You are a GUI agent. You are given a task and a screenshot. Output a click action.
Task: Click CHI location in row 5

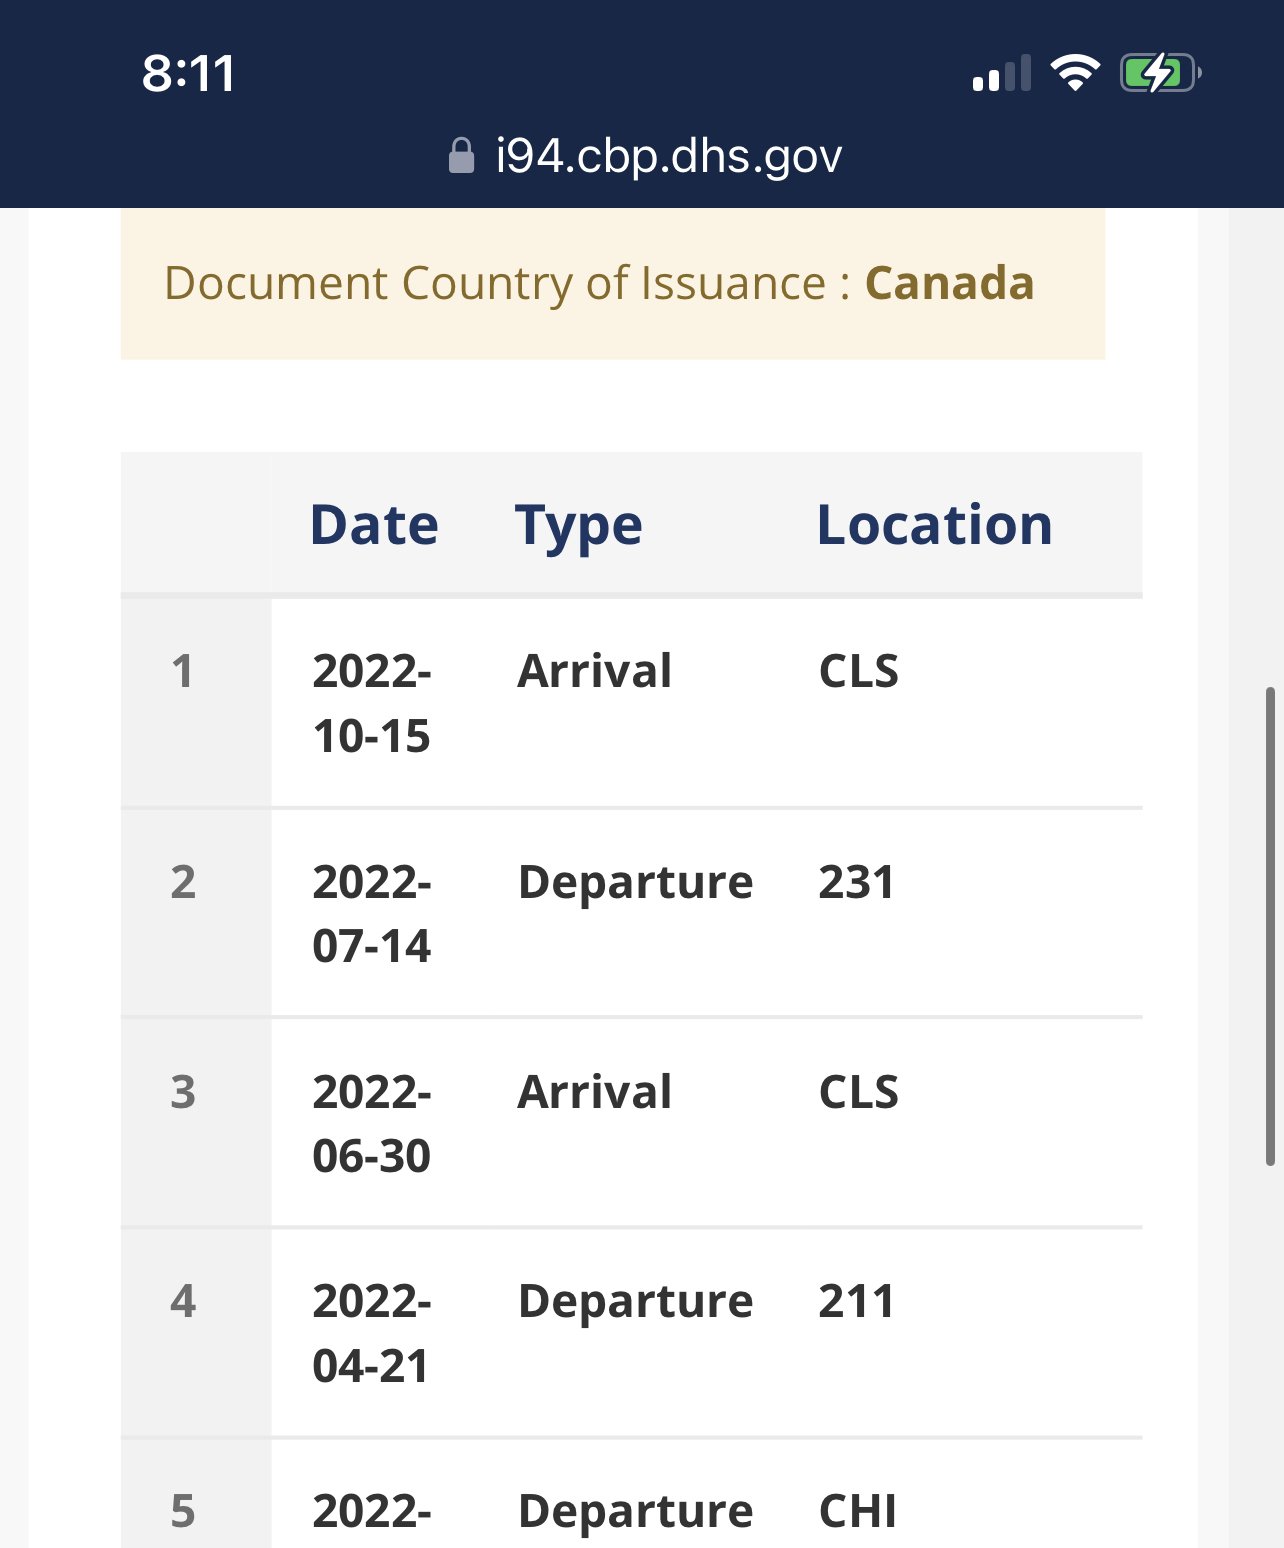point(857,1511)
